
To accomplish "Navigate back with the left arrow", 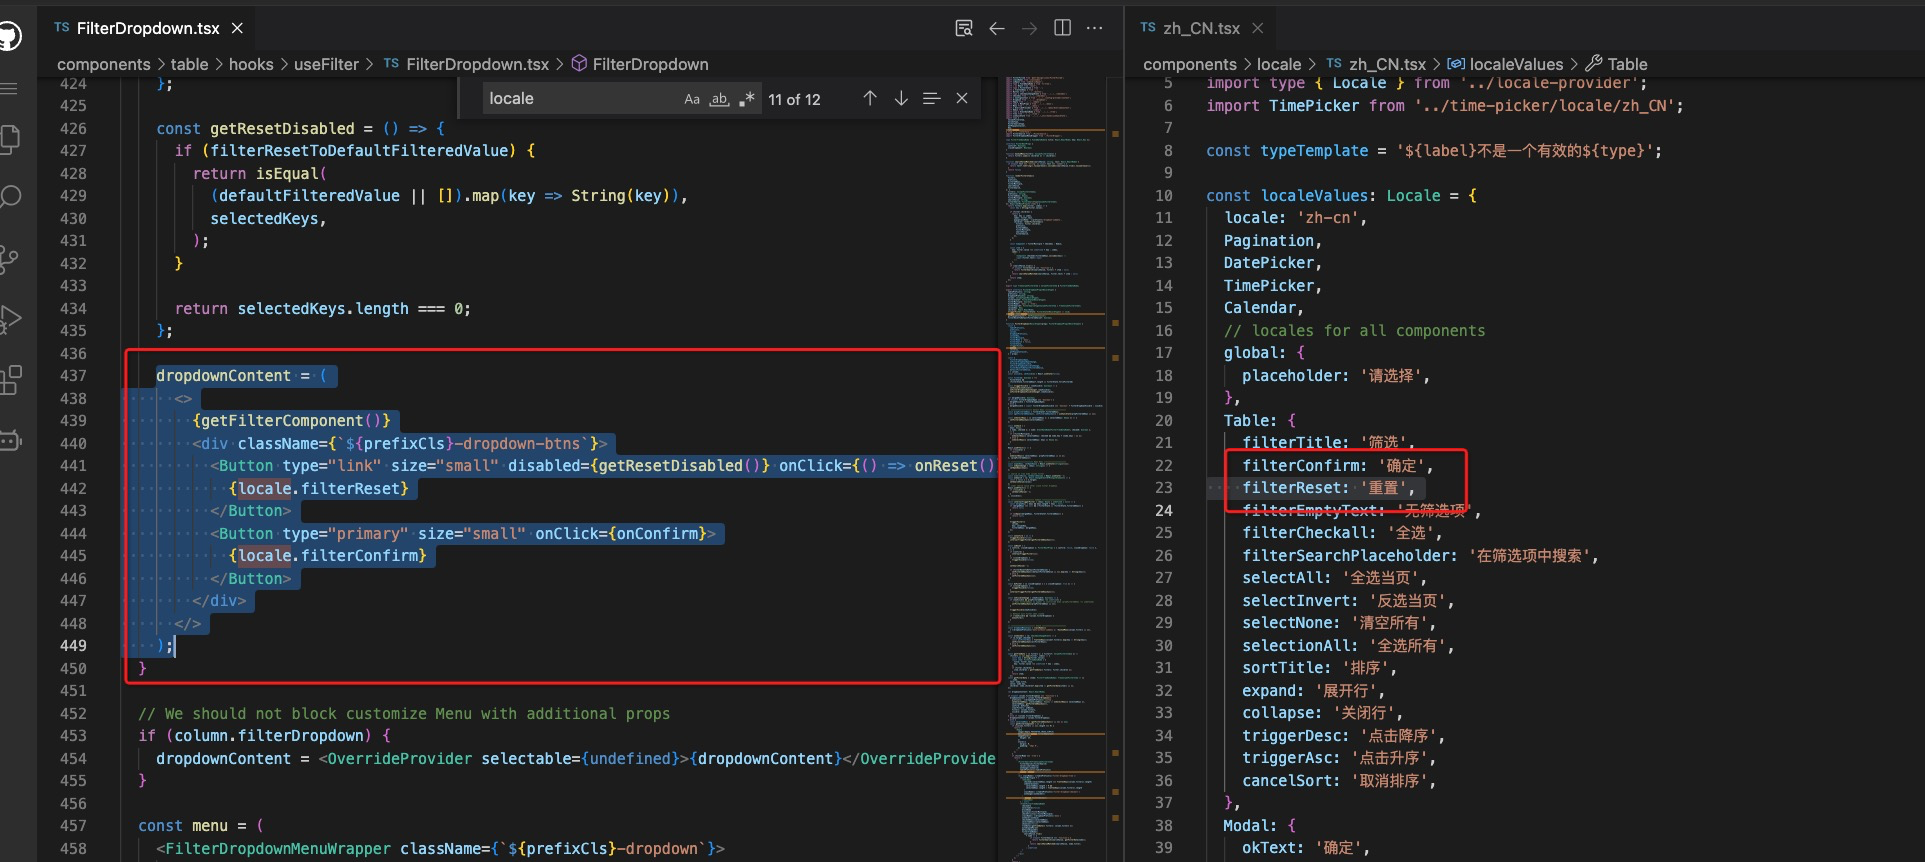I will tap(997, 28).
